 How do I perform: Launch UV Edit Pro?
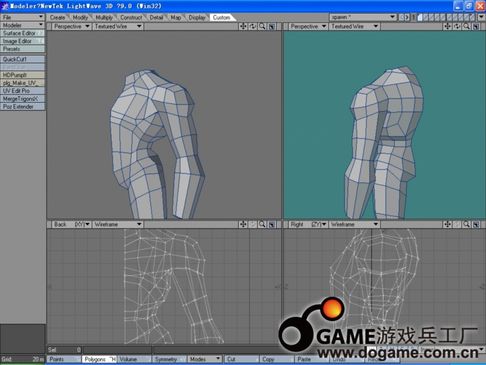point(23,91)
